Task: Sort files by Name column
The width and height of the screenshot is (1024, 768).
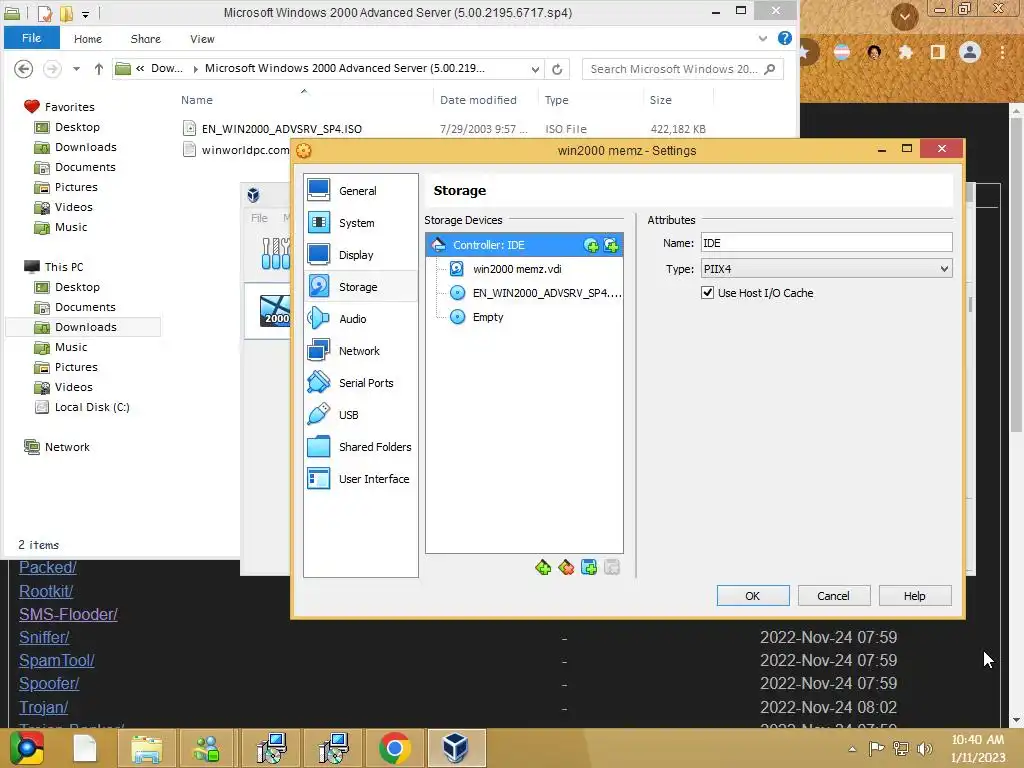Action: pos(197,100)
